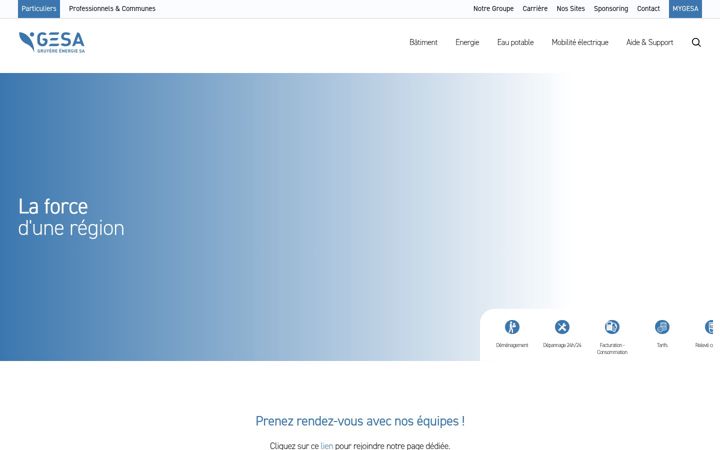Open the Energie menu
Screen dimensions: 720x450
[467, 42]
